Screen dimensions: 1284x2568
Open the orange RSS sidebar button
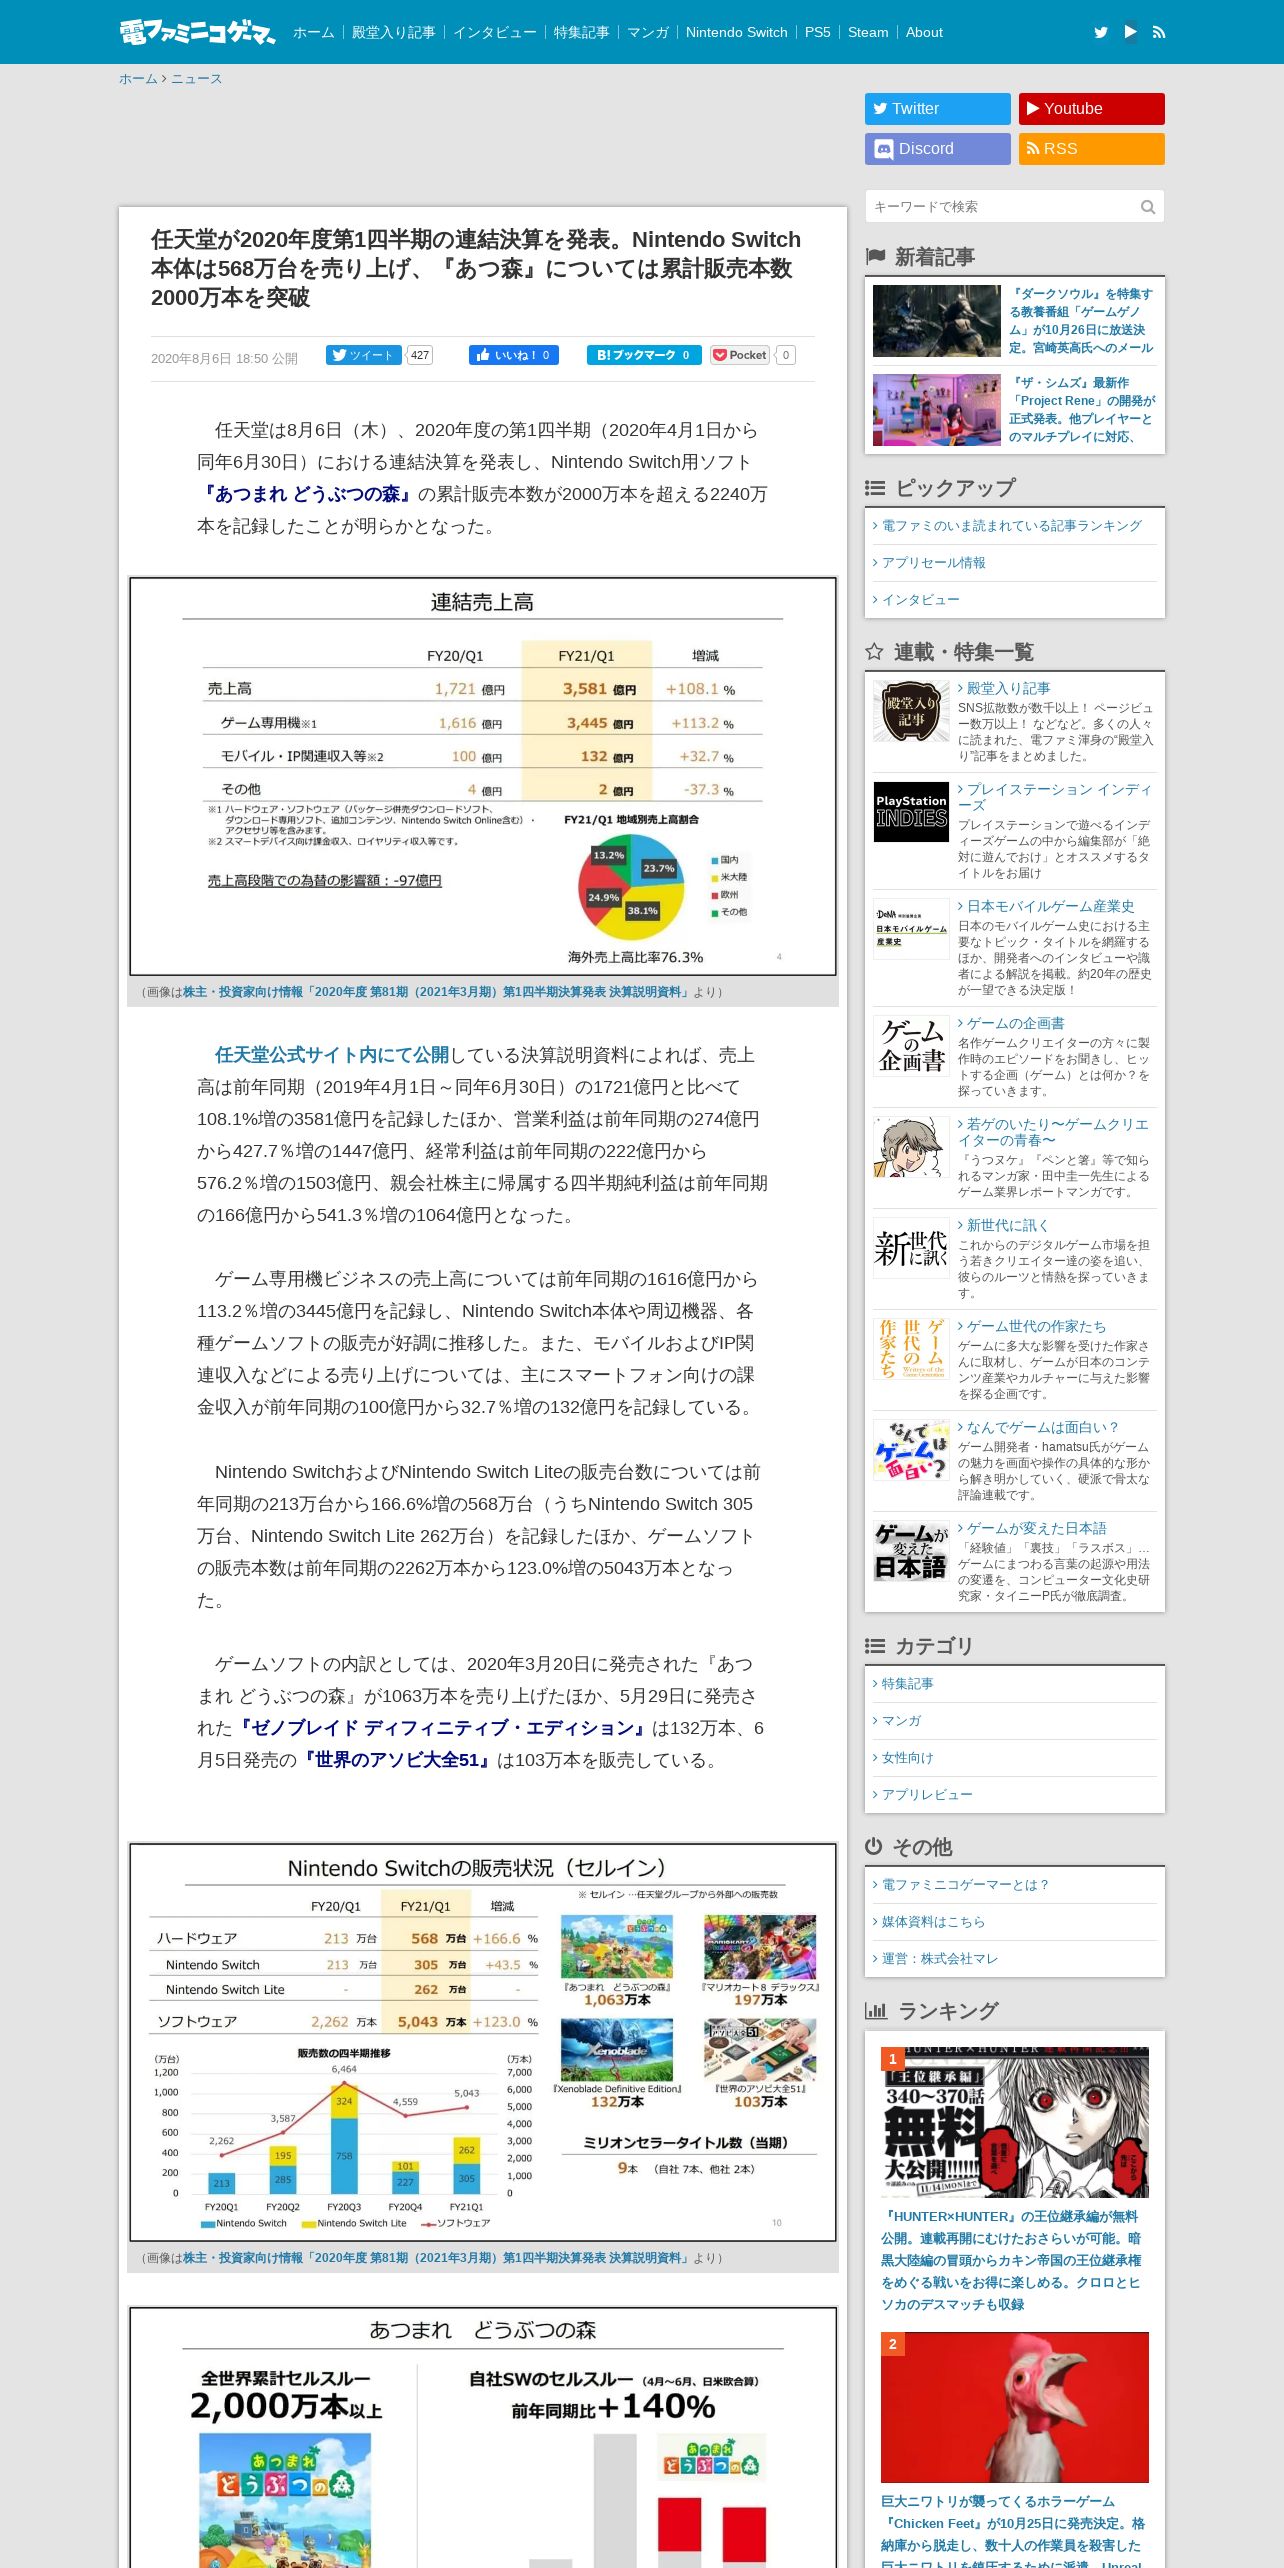tap(1091, 149)
